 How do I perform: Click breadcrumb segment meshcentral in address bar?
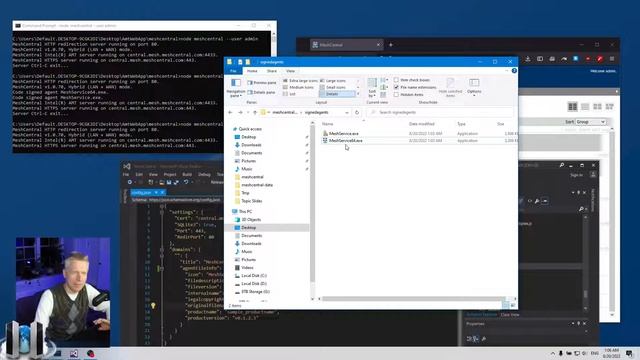coord(284,112)
